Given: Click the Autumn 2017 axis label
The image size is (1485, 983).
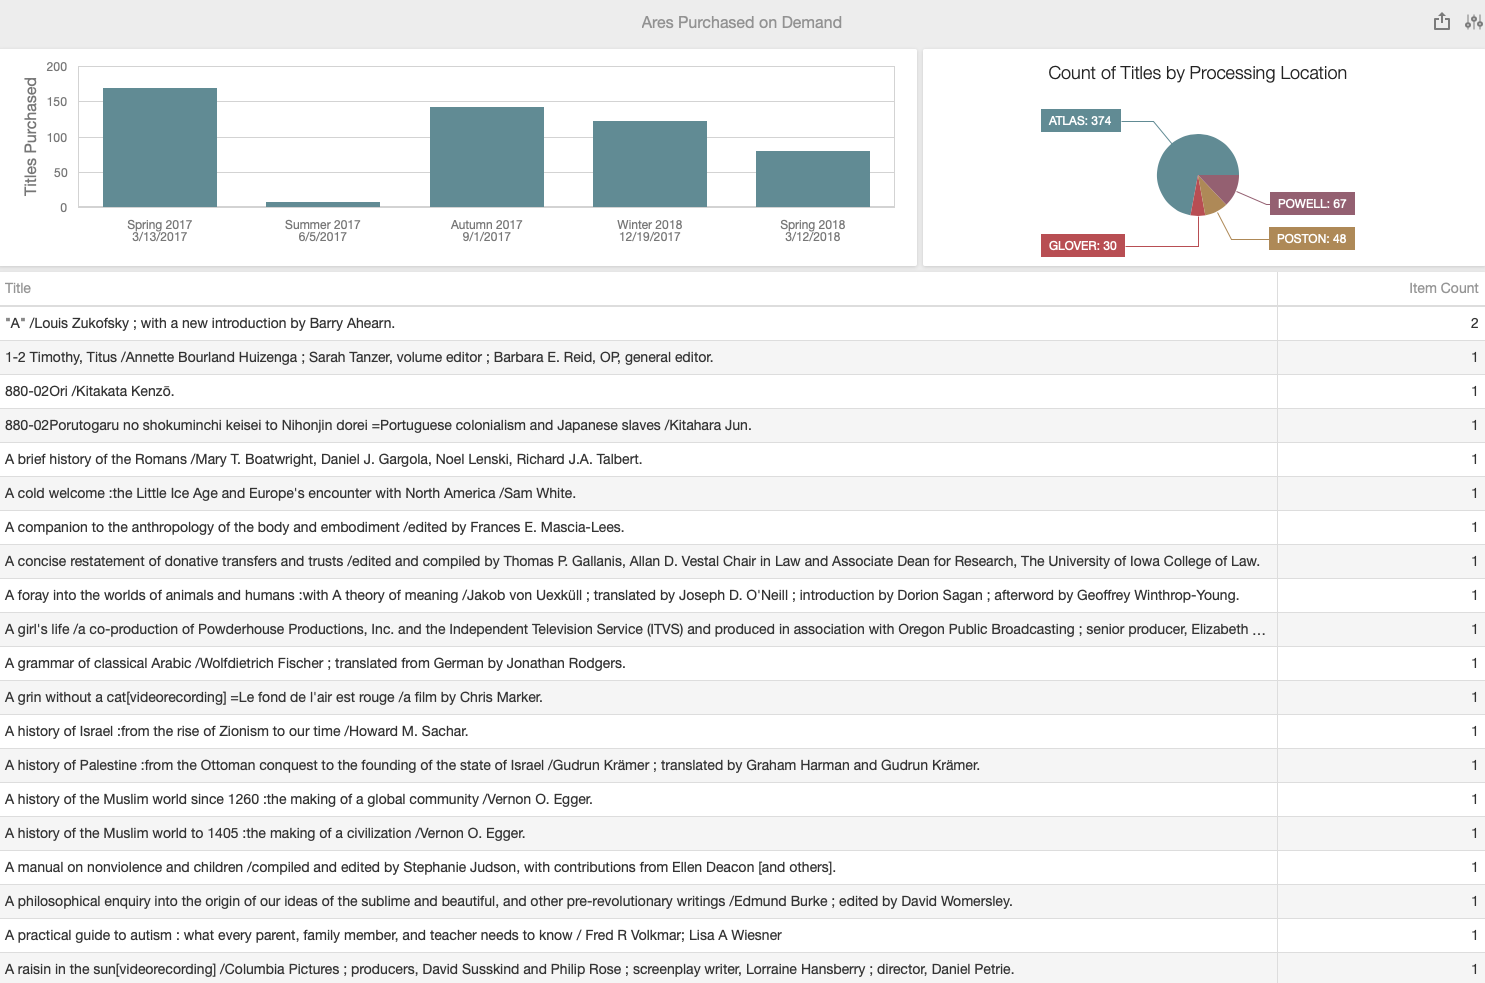Looking at the screenshot, I should click(x=486, y=230).
